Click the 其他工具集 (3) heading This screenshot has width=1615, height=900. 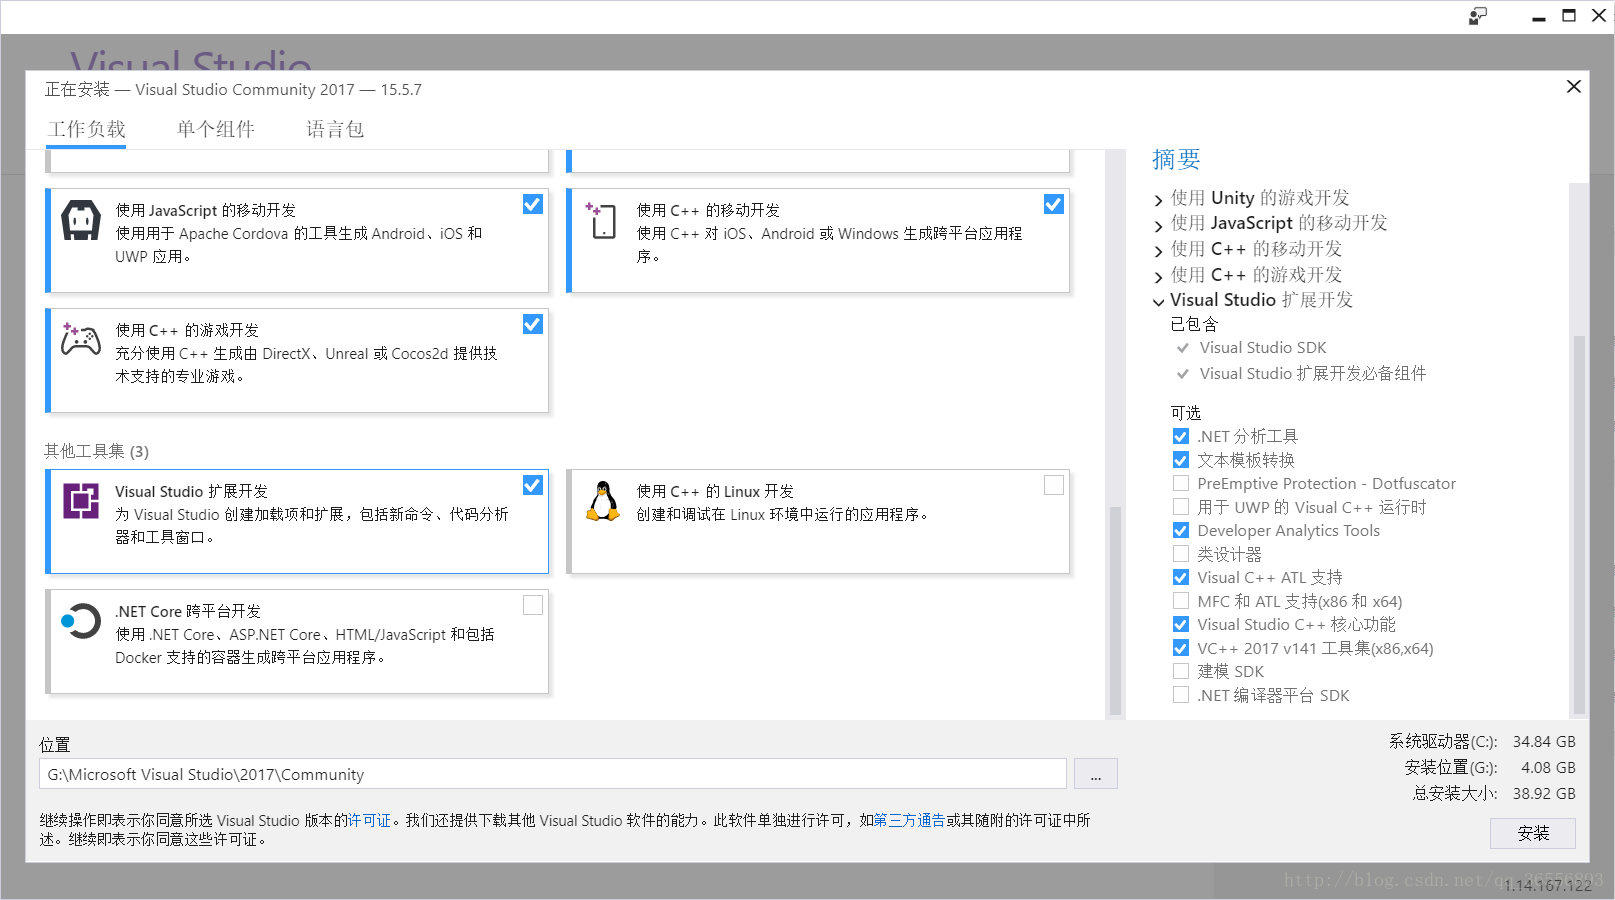click(97, 451)
